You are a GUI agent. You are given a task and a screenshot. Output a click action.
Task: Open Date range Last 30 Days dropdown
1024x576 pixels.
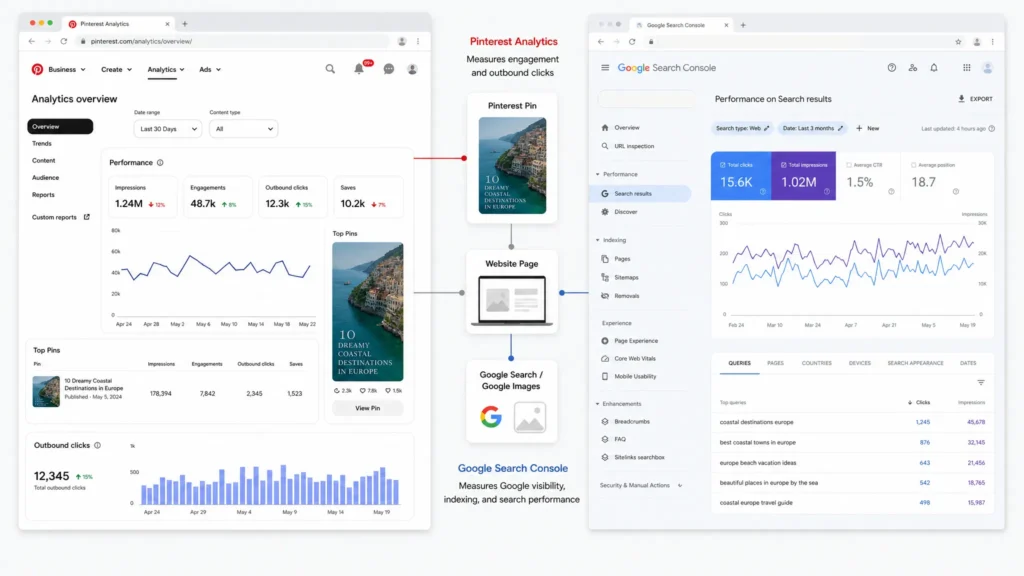point(168,129)
